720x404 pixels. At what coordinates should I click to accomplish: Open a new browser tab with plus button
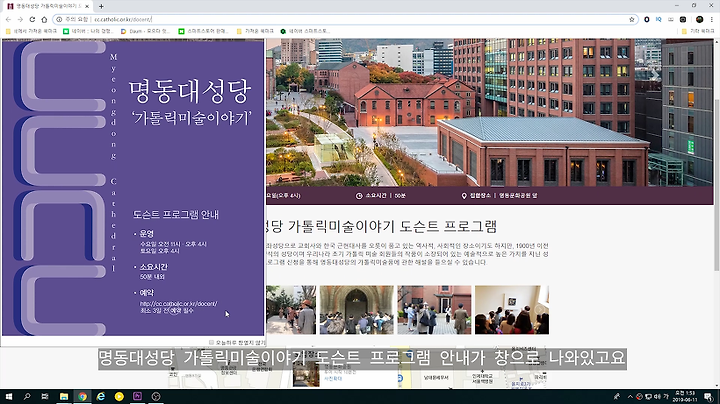(101, 6)
